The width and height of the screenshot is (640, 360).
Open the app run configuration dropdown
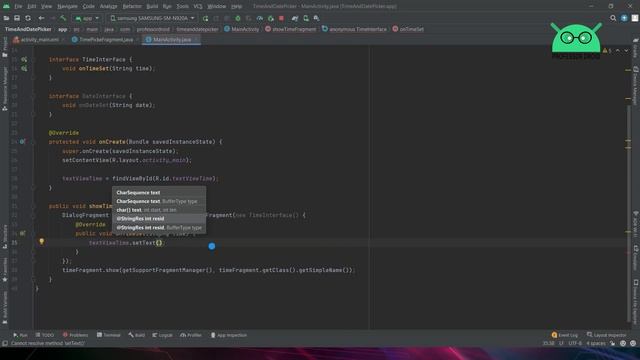(87, 18)
